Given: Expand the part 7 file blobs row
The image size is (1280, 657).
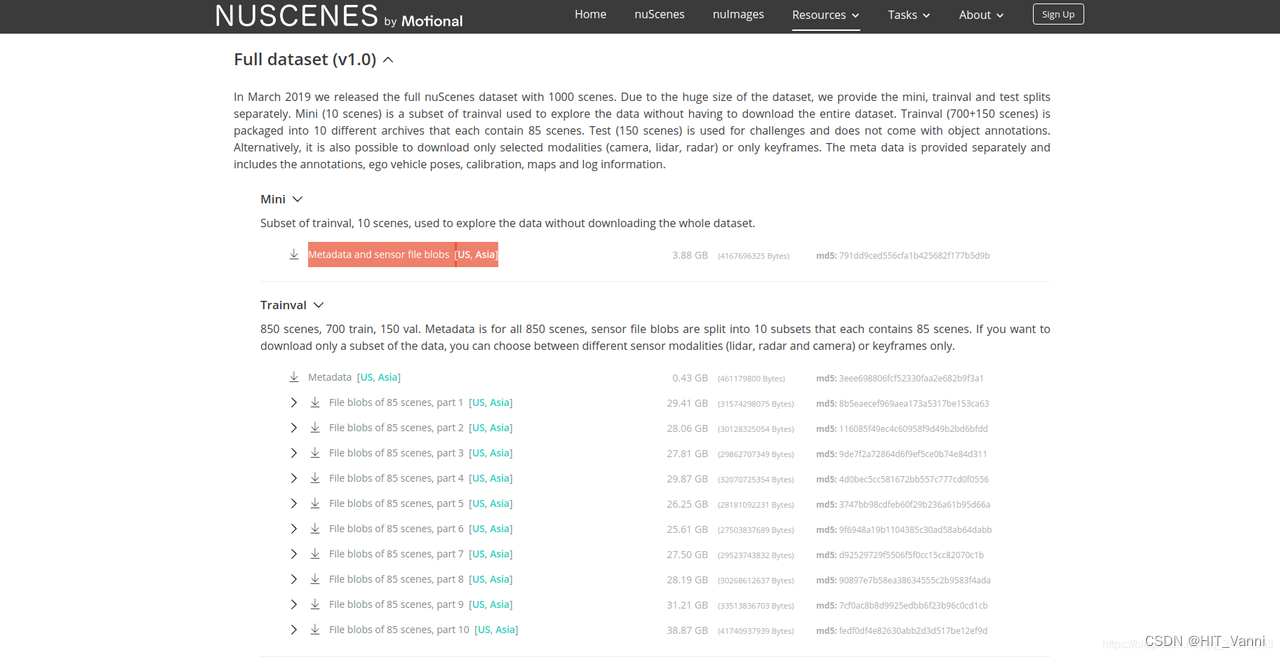Looking at the screenshot, I should pyautogui.click(x=293, y=554).
